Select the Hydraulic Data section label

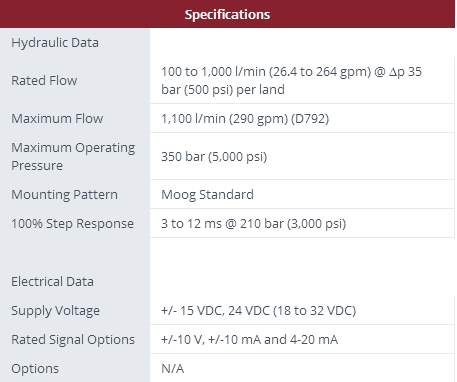55,43
